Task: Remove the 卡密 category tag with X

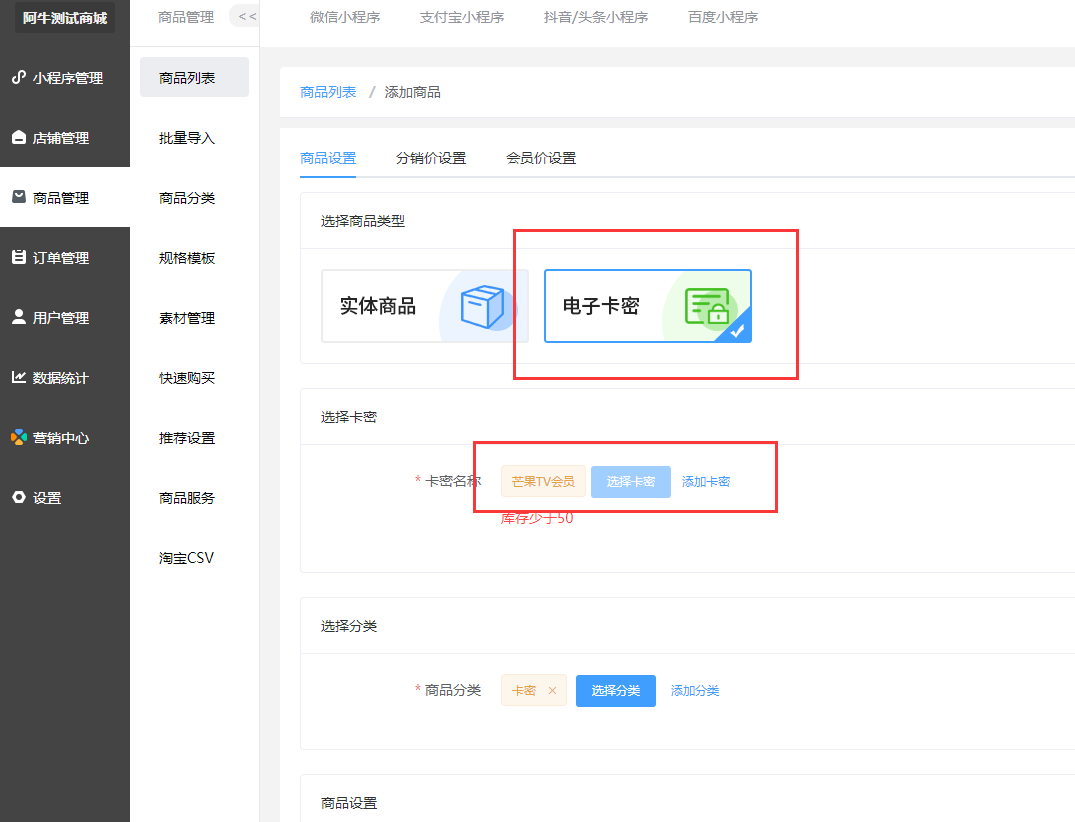Action: [552, 690]
